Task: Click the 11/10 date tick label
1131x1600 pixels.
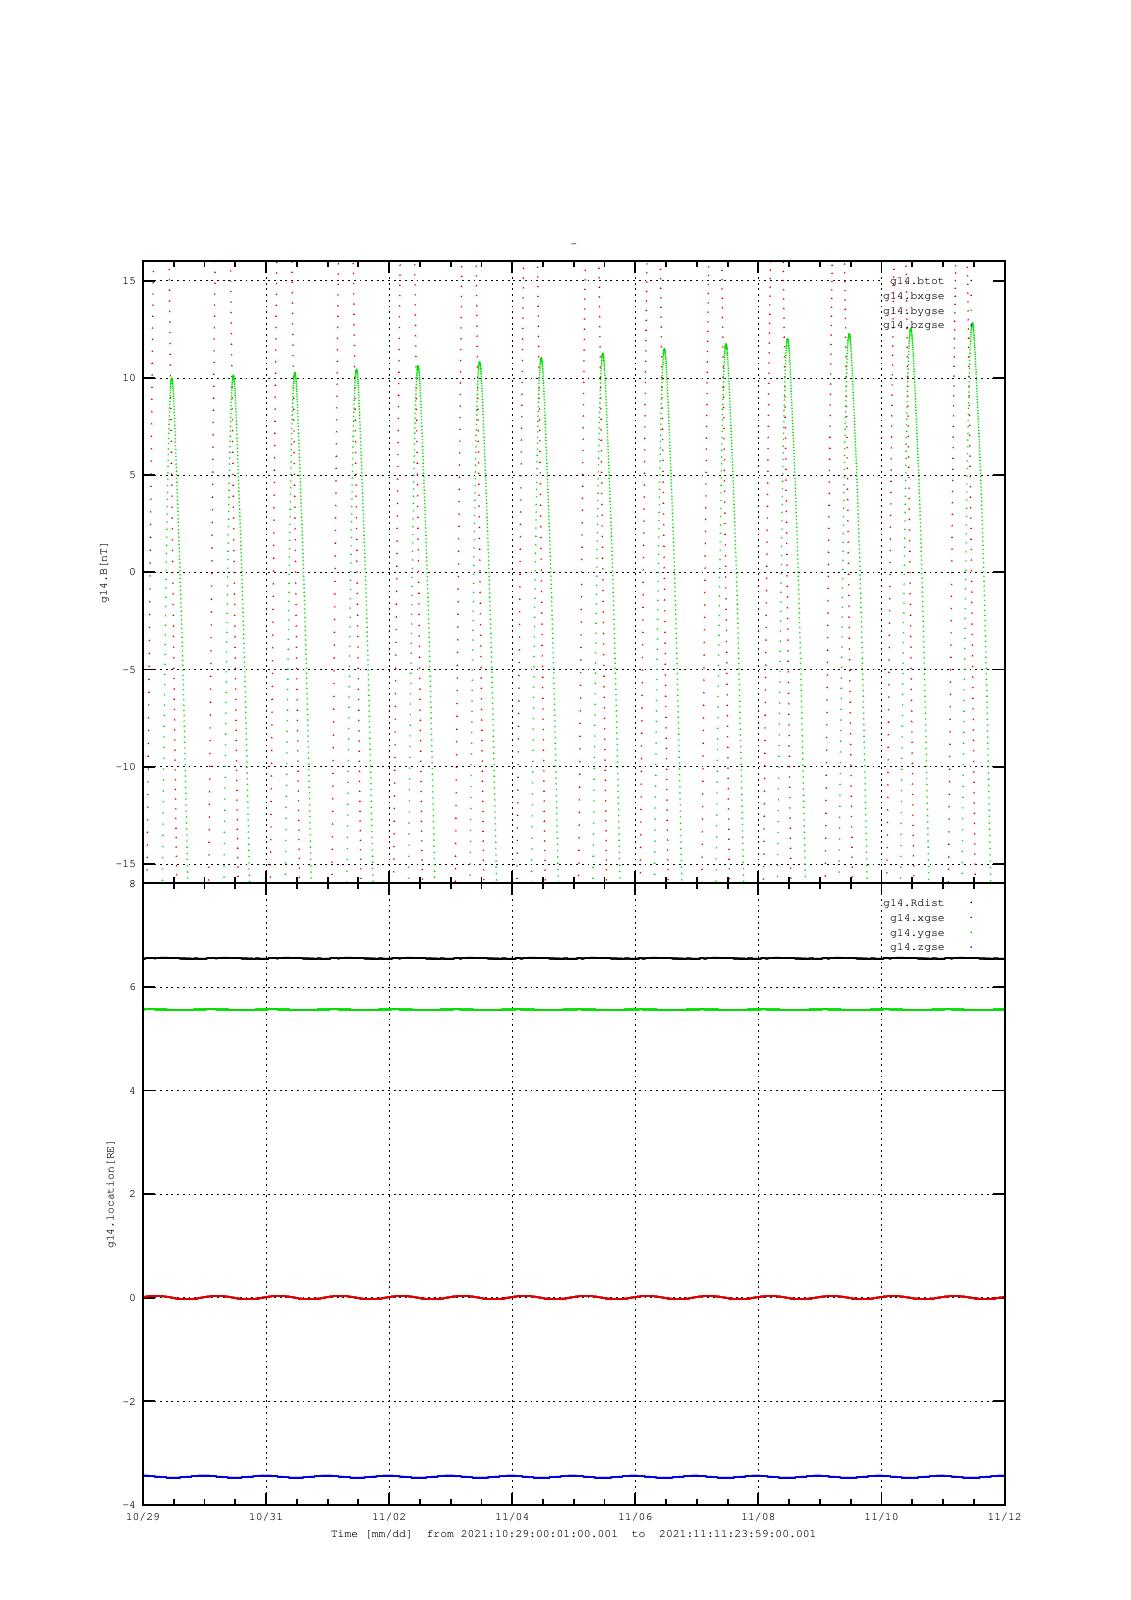Action: [x=881, y=1517]
